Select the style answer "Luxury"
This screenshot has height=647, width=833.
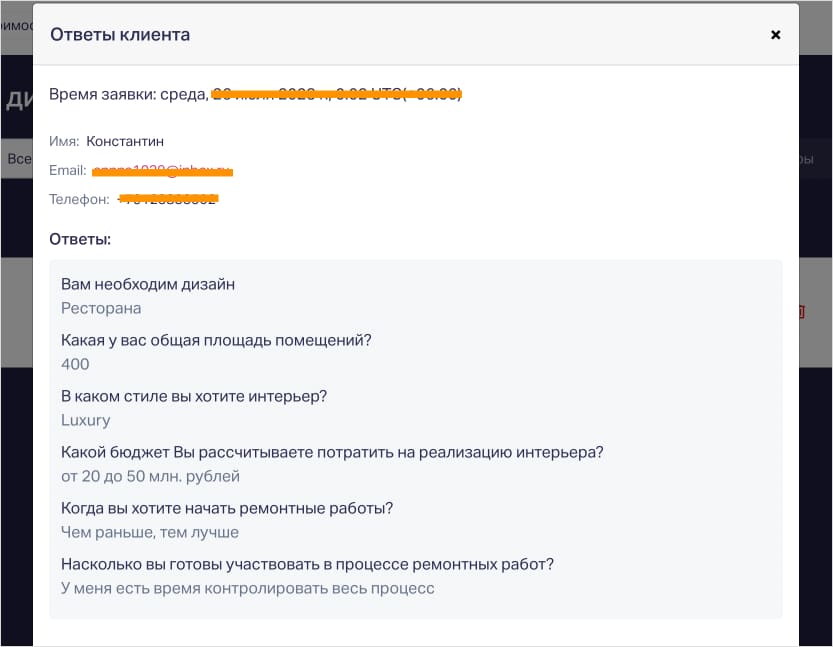coord(86,420)
